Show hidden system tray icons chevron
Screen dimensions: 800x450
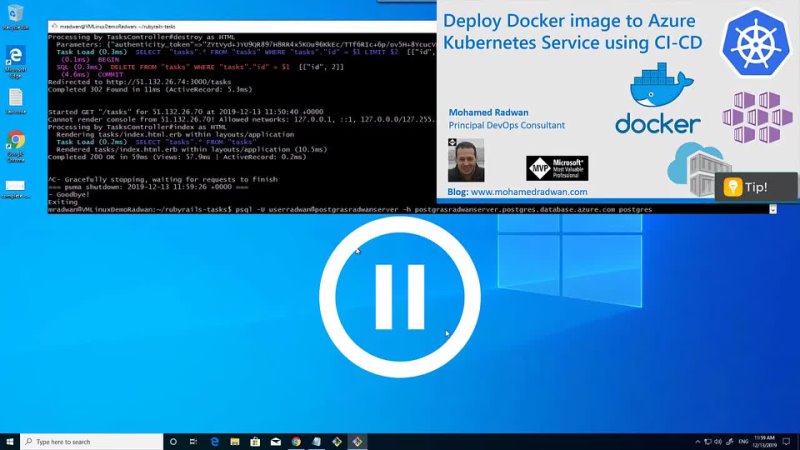697,442
